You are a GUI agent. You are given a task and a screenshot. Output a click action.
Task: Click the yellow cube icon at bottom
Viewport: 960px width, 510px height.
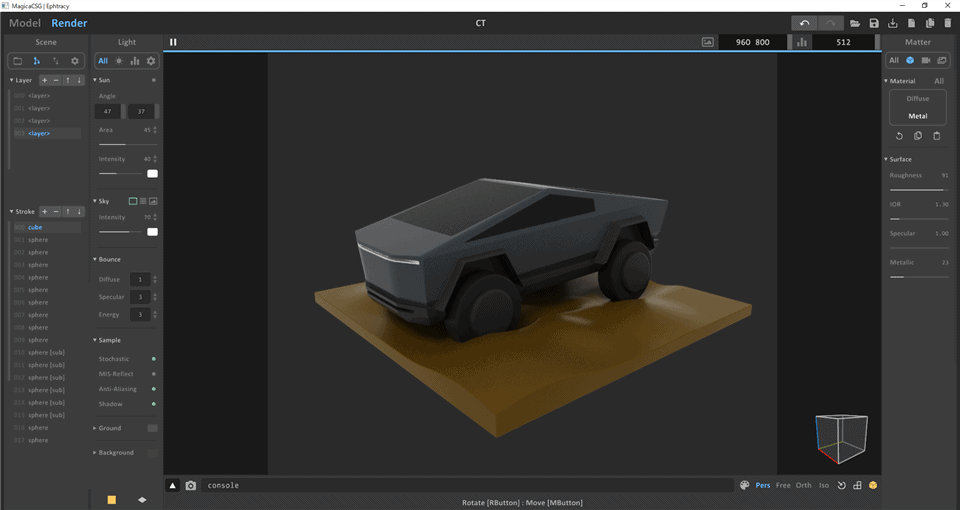click(x=873, y=485)
